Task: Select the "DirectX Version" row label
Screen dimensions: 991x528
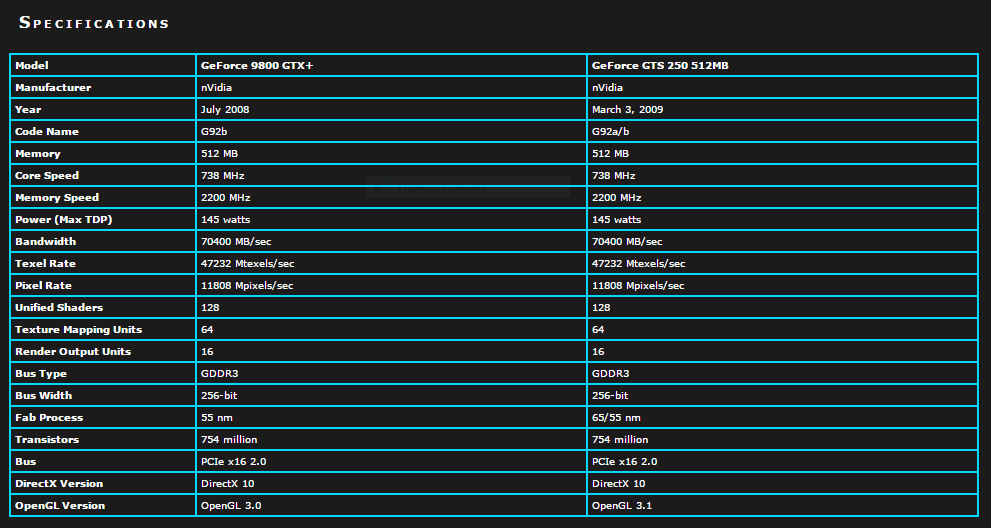Action: [59, 484]
